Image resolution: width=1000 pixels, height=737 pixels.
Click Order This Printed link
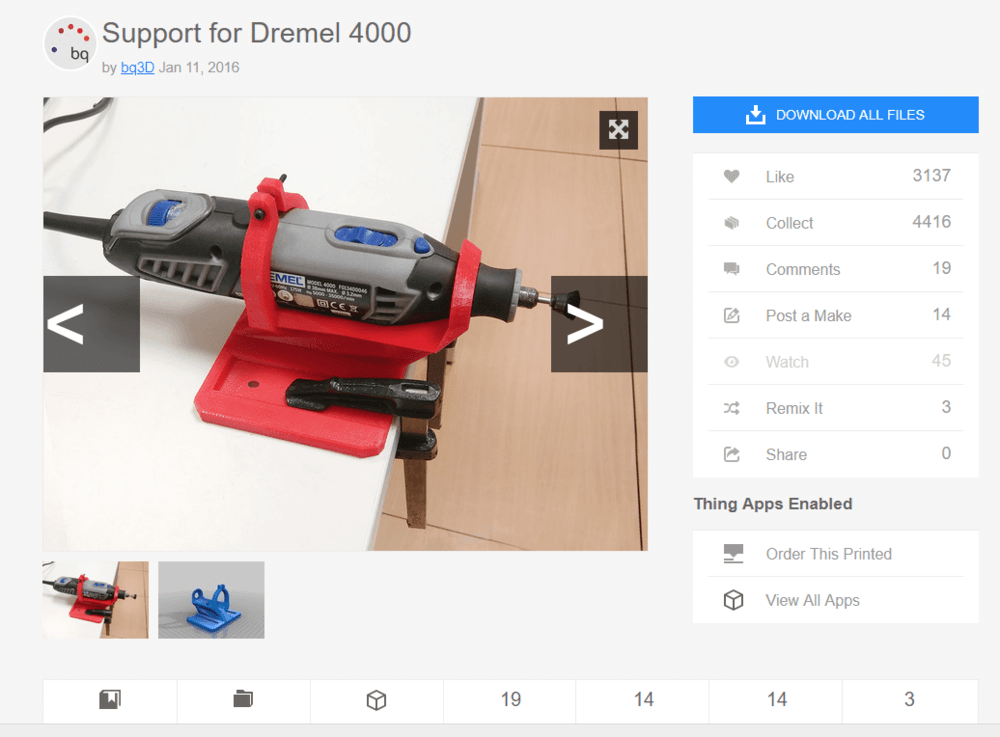[828, 554]
